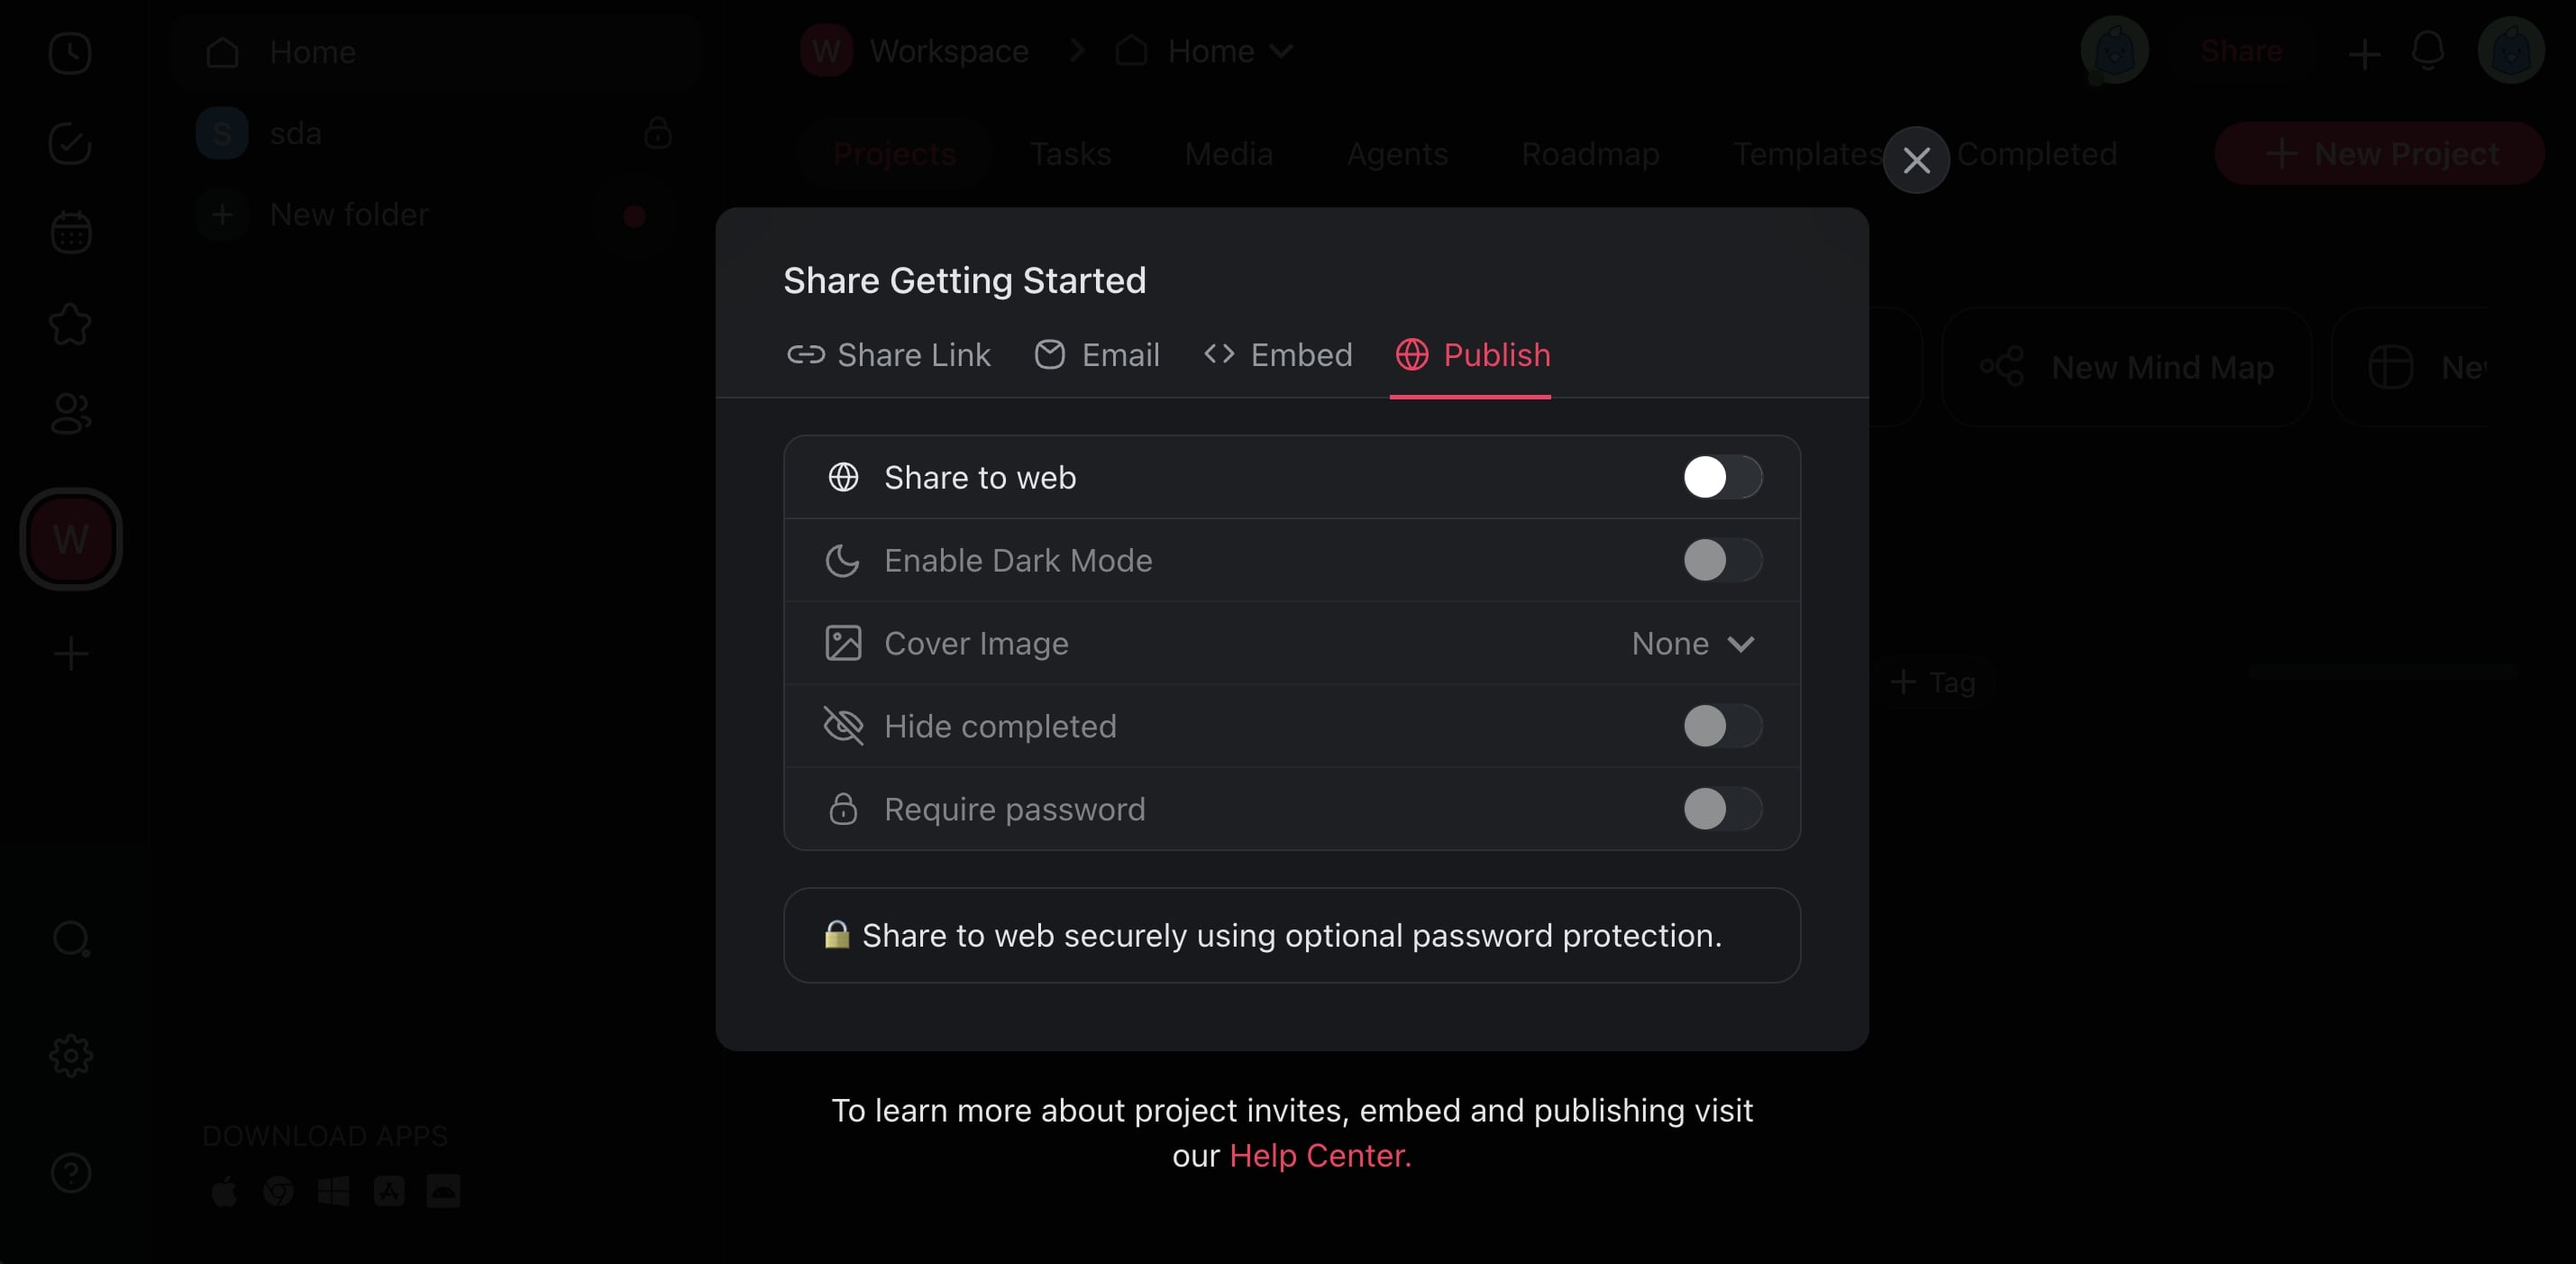Switch to the Embed tab
Screen dimensions: 2576x1264
(1277, 355)
